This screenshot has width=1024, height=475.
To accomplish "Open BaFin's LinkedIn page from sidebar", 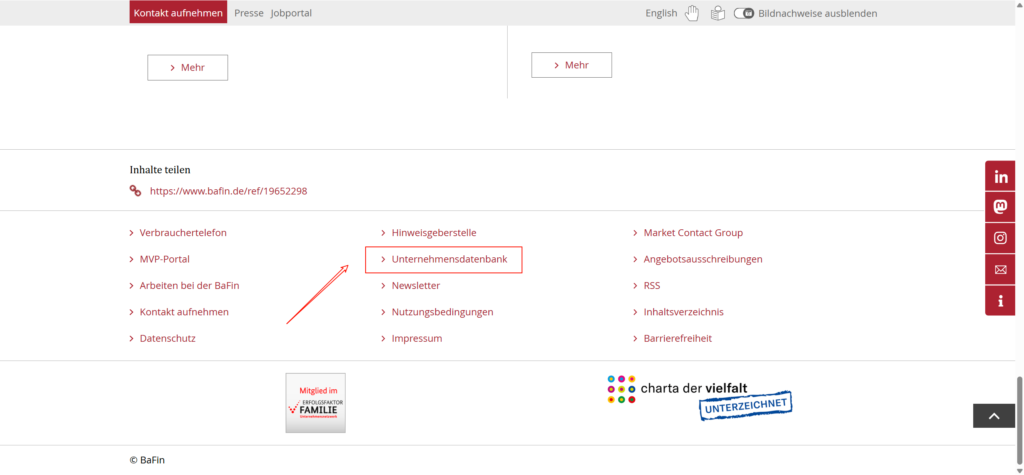I will click(1000, 177).
